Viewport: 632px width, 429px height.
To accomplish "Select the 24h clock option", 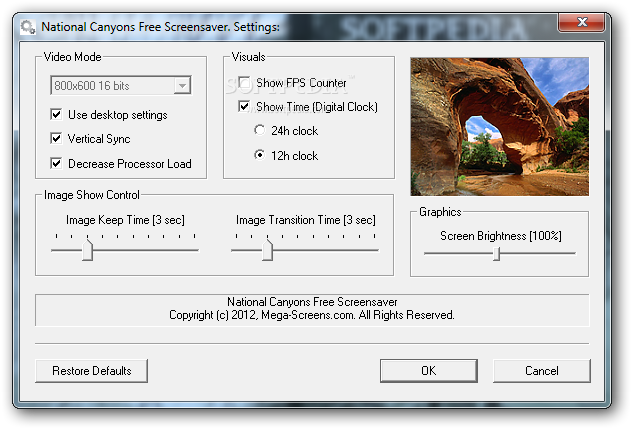I will [x=260, y=130].
